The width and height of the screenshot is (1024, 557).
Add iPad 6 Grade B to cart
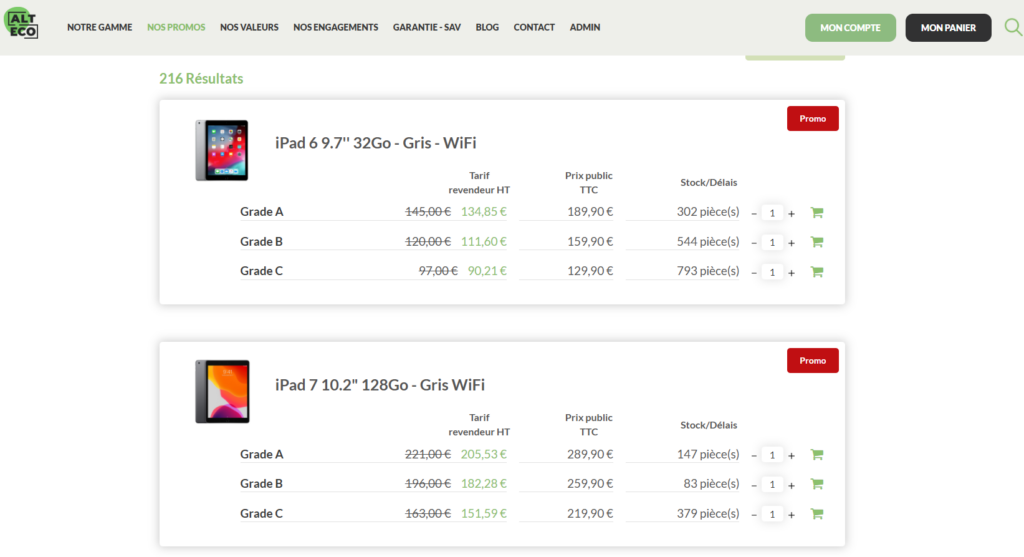tap(817, 242)
